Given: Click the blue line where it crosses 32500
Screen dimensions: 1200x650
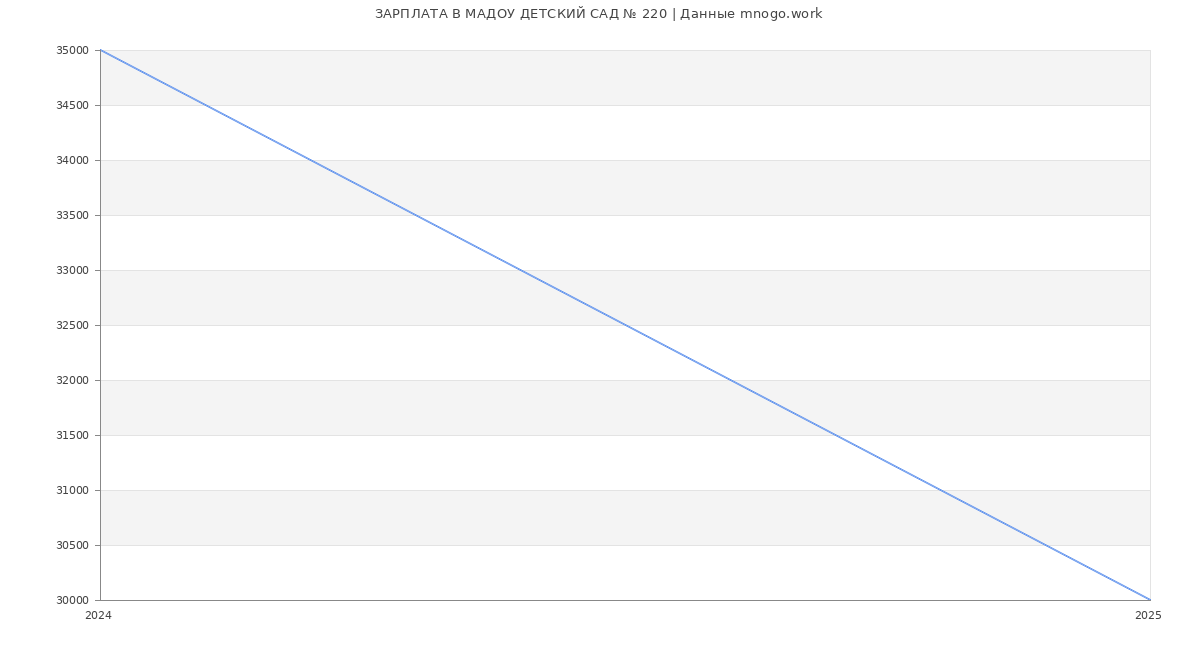Looking at the screenshot, I should [x=625, y=325].
